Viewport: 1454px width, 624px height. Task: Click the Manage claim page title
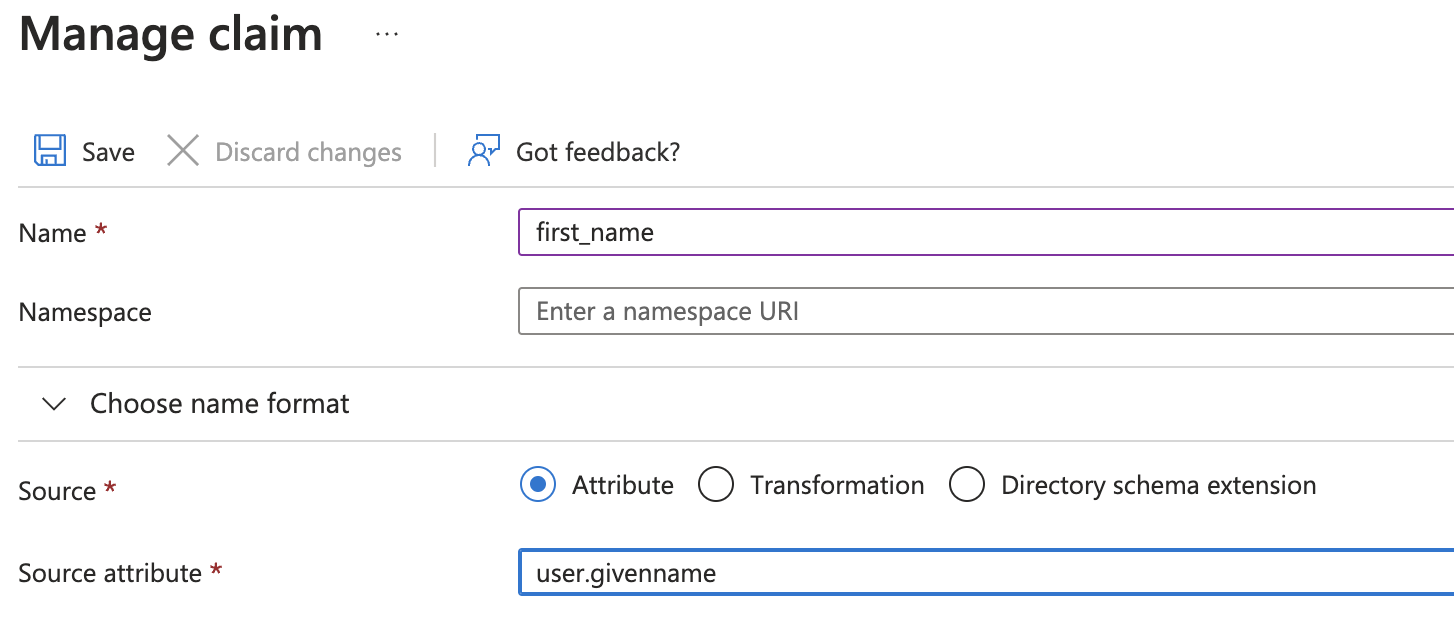(x=171, y=33)
